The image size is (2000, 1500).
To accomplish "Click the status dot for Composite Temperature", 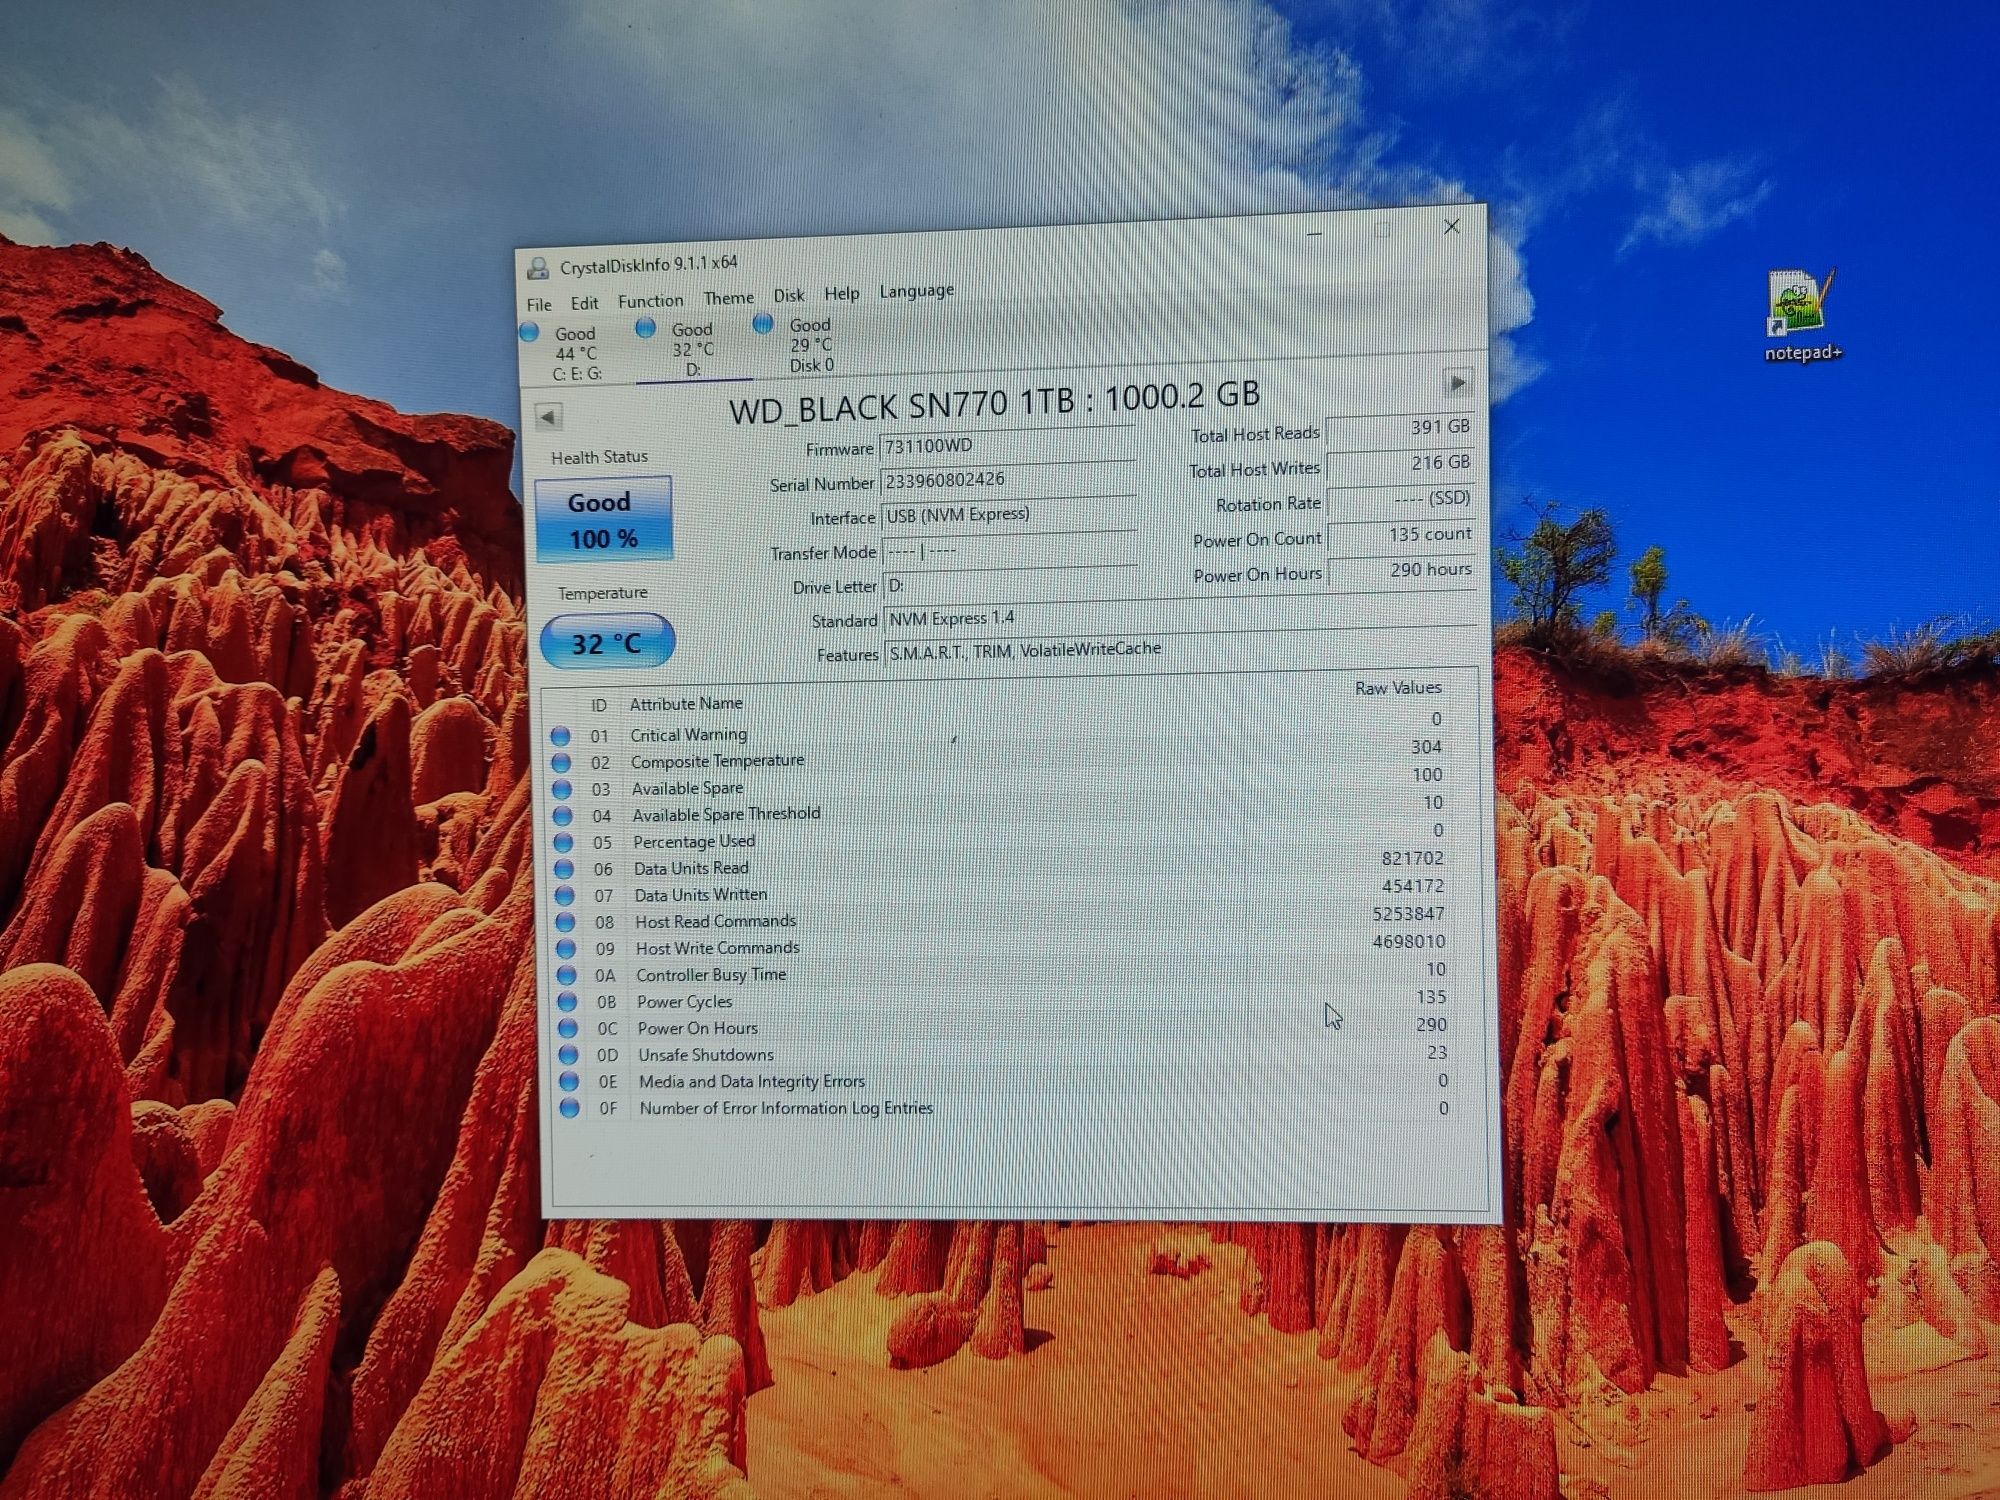I will pos(561,764).
